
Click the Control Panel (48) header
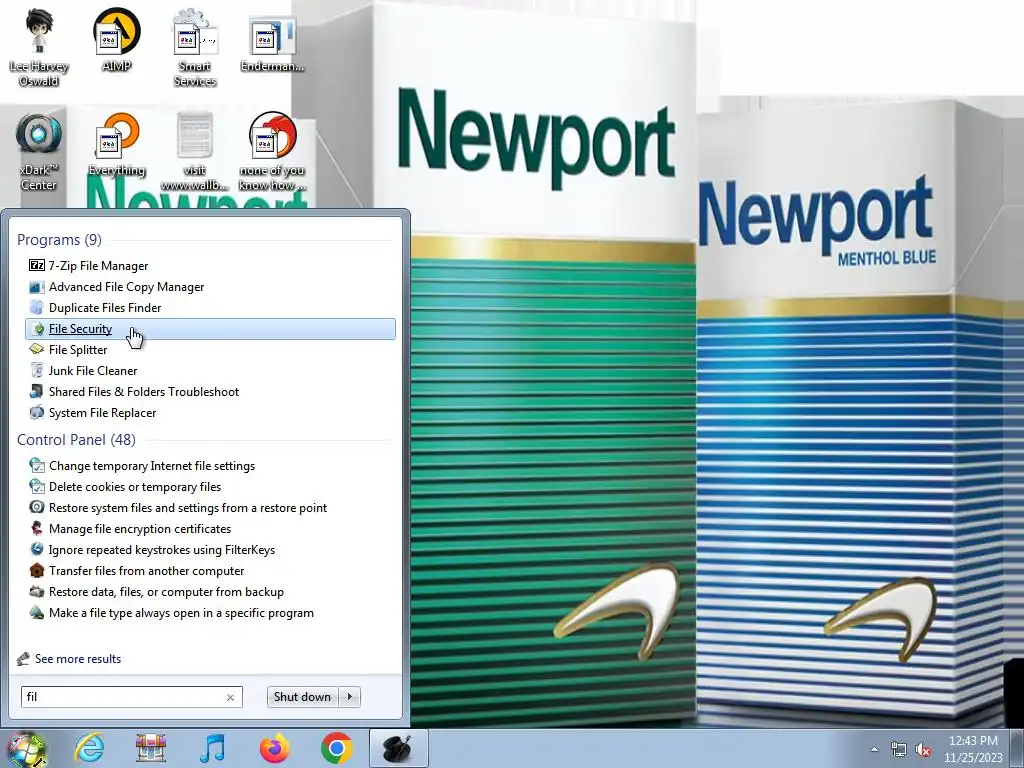[76, 440]
